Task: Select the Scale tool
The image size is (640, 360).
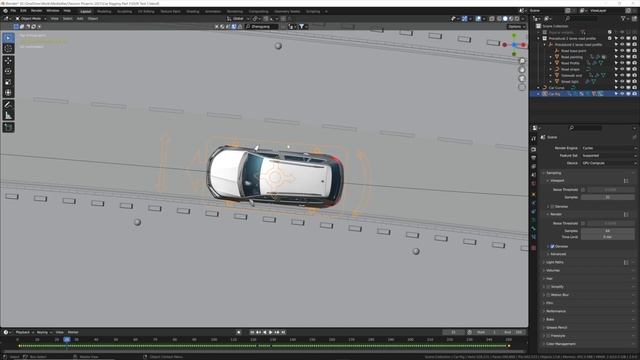Action: coord(8,82)
